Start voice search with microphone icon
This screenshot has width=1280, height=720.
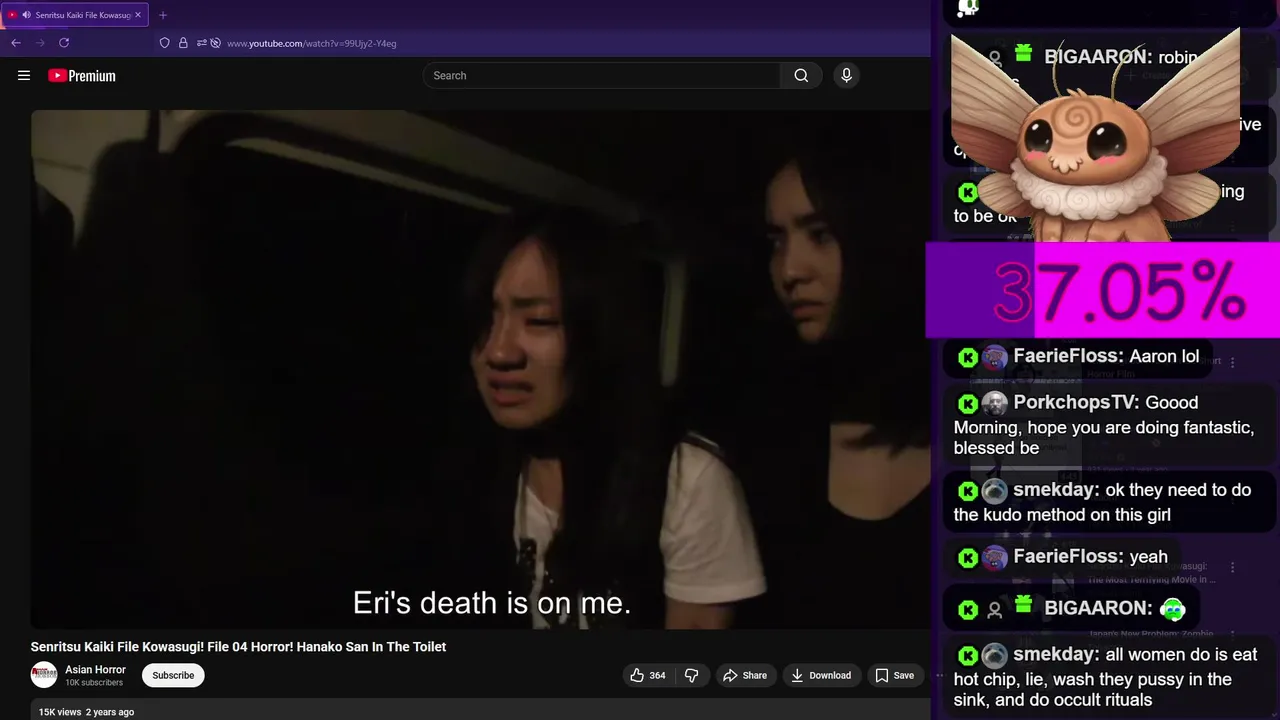click(846, 75)
